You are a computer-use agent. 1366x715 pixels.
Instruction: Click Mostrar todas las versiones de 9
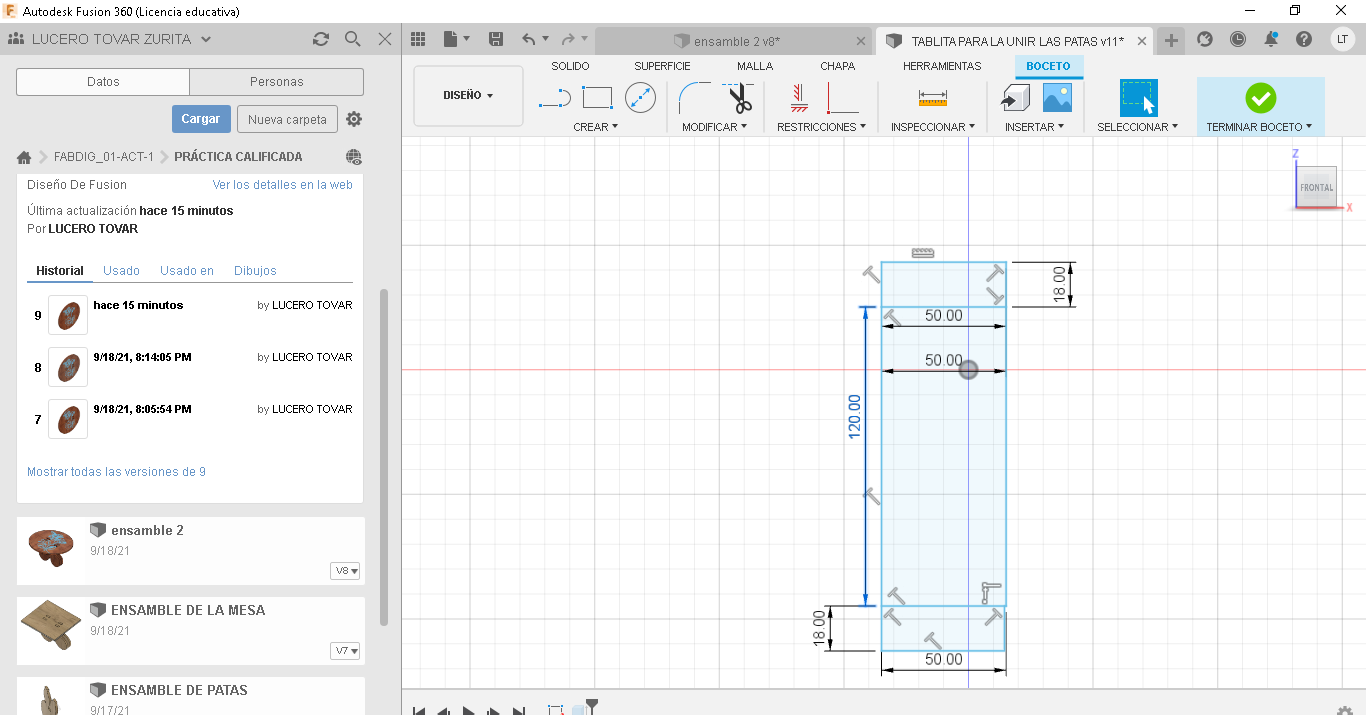[x=116, y=472]
